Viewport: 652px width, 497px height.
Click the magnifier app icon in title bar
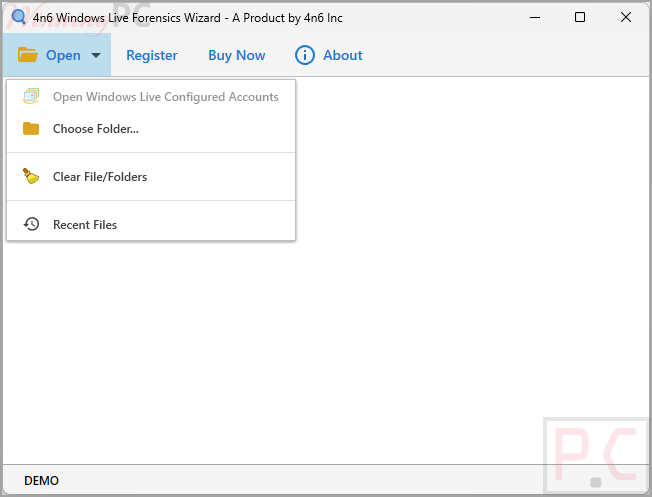(x=18, y=17)
